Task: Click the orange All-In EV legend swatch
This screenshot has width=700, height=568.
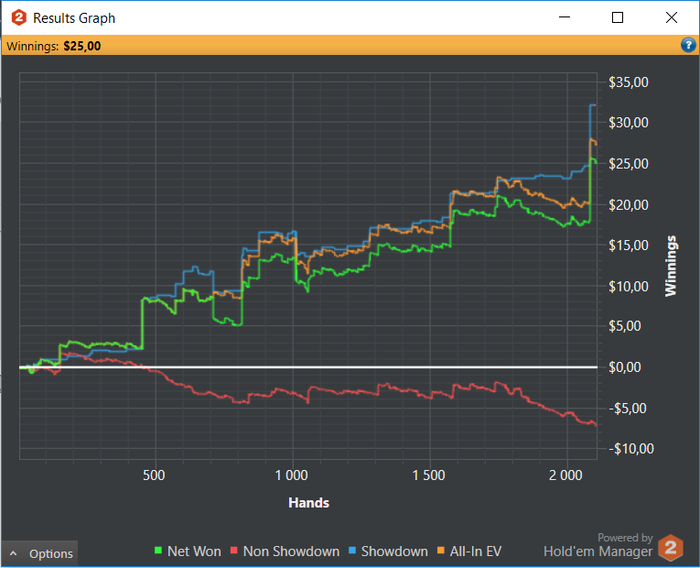Action: coord(441,551)
